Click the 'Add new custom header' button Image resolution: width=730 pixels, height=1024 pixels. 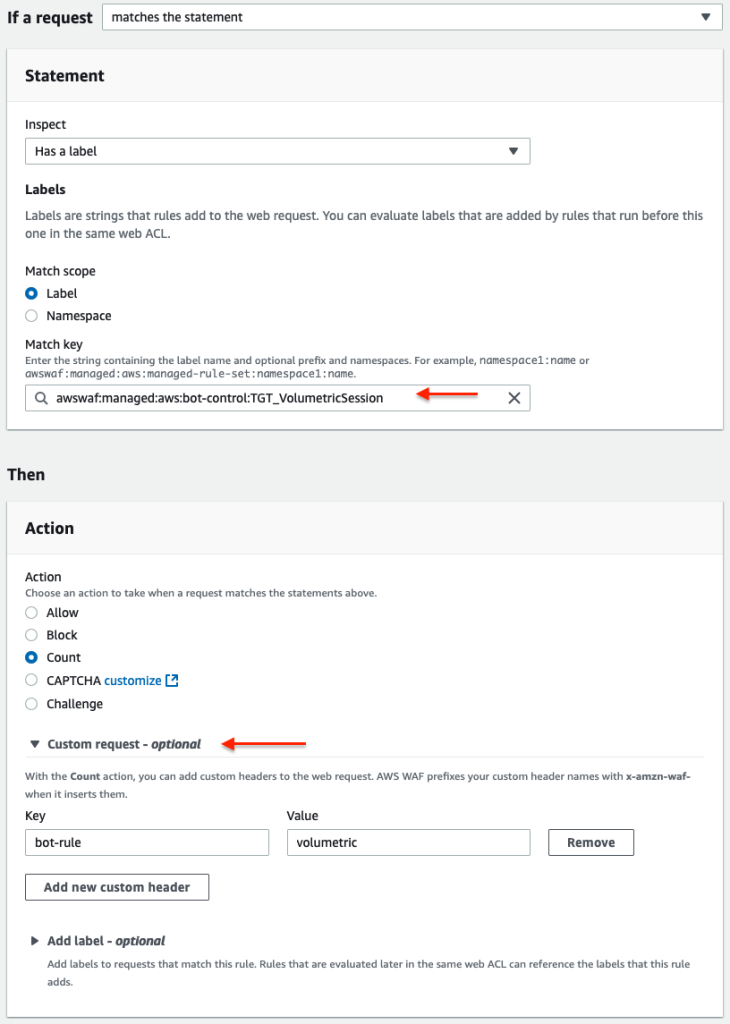[x=116, y=887]
